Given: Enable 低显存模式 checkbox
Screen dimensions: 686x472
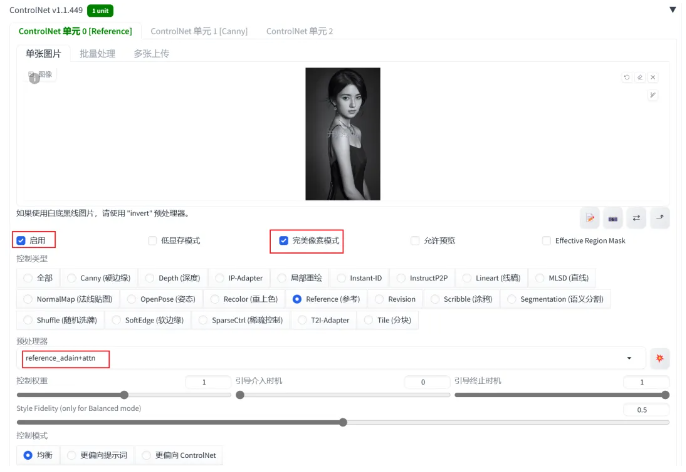Looking at the screenshot, I should coord(152,240).
